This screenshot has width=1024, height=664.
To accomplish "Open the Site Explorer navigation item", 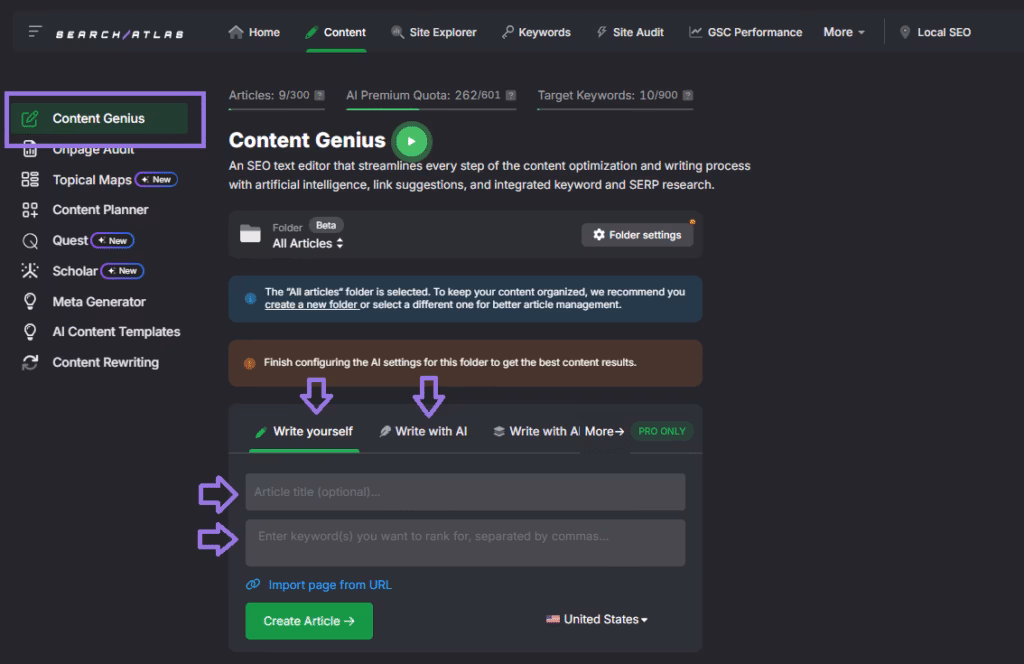I will (x=434, y=32).
